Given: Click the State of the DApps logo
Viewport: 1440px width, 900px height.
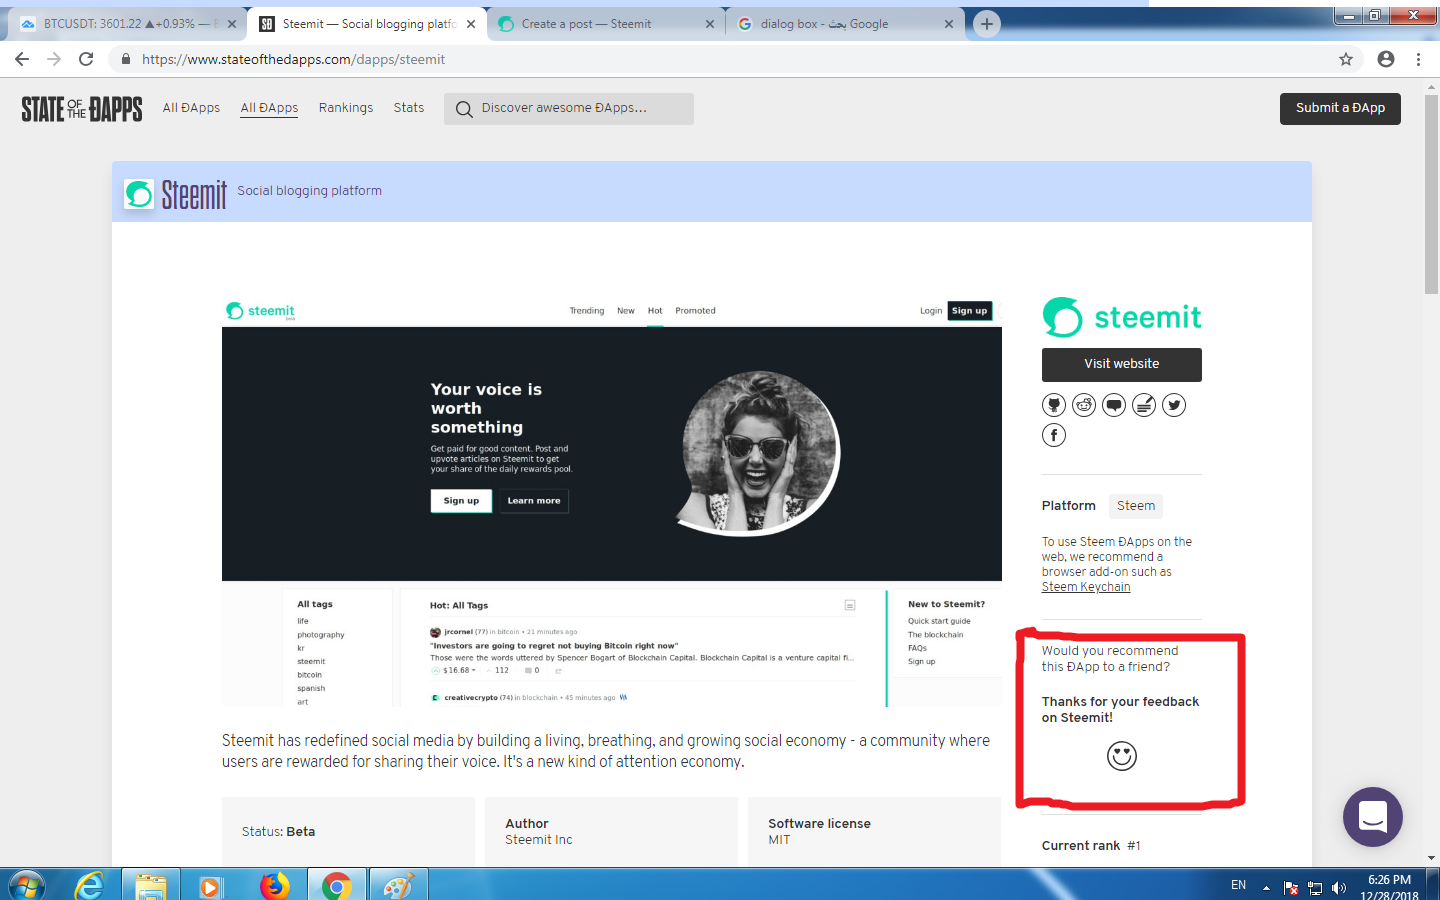Looking at the screenshot, I should pos(82,109).
